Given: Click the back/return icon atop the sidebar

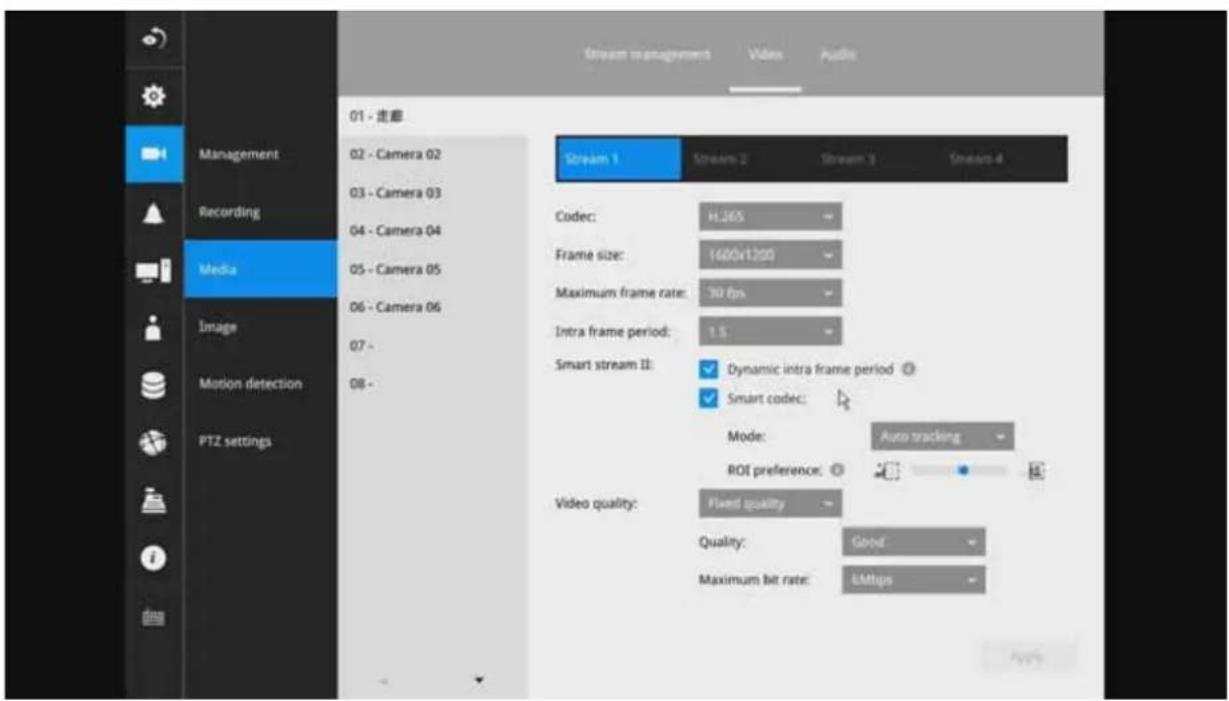Looking at the screenshot, I should tap(154, 38).
